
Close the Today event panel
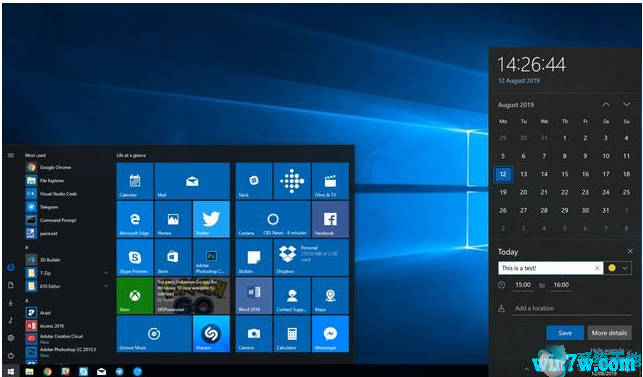(x=629, y=251)
